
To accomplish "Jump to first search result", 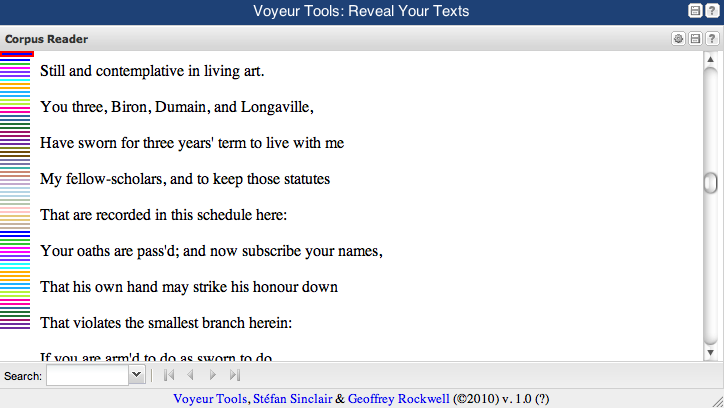I will point(169,375).
